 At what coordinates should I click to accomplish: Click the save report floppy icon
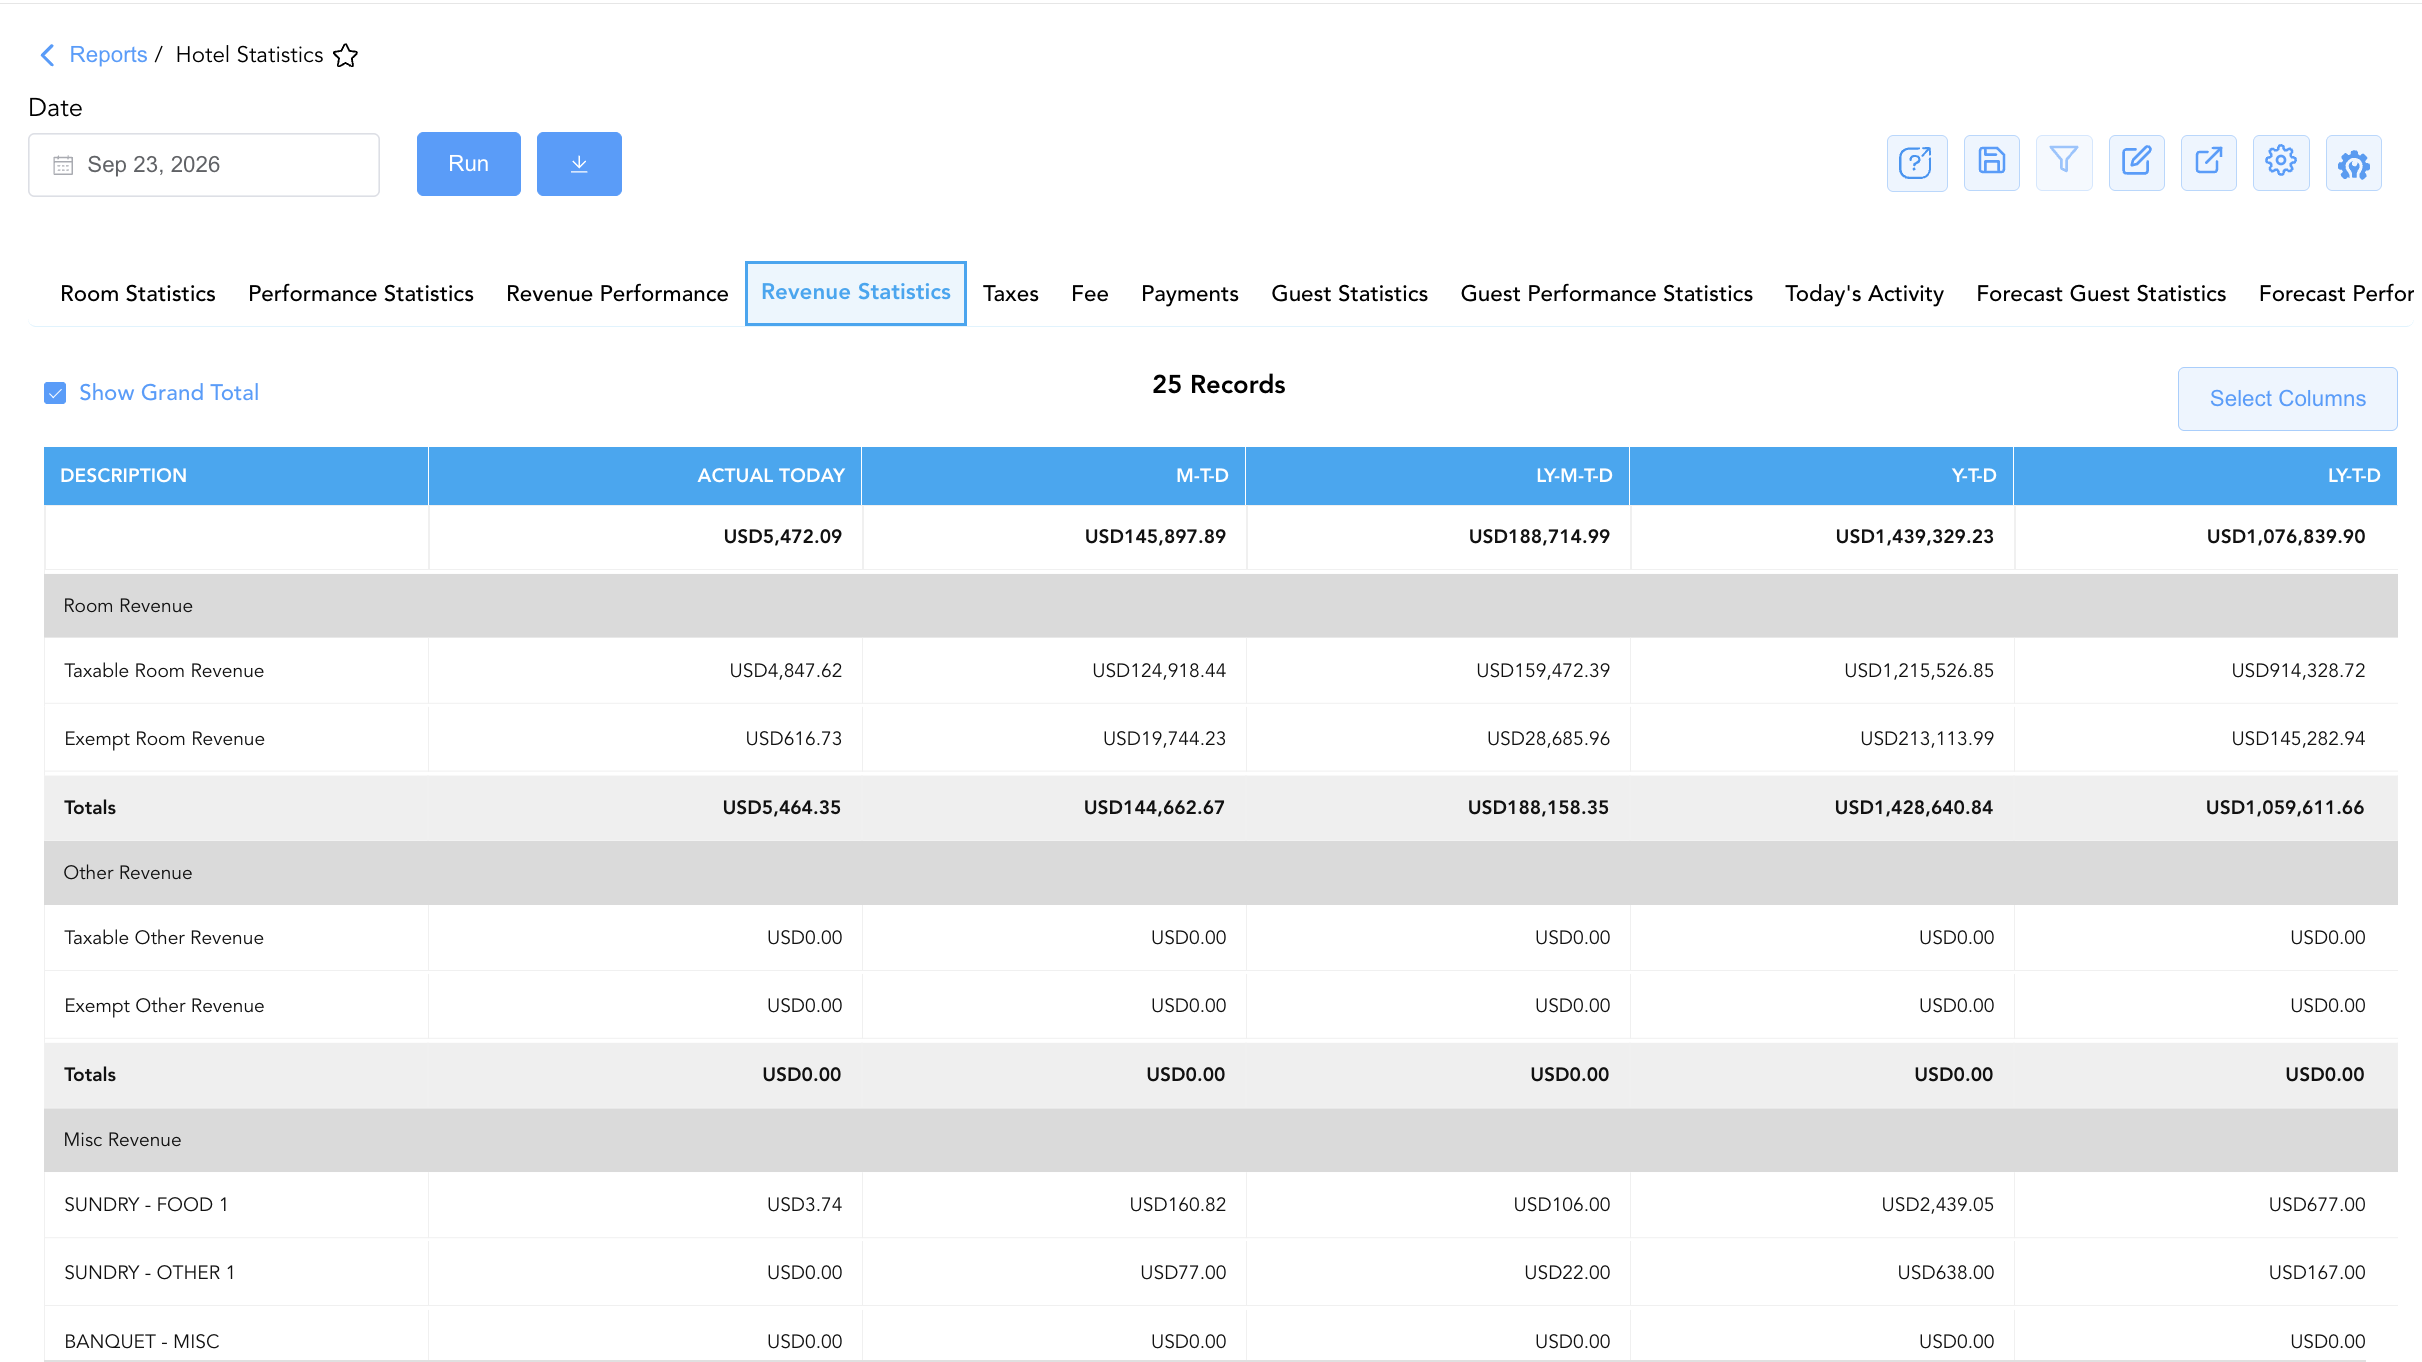coord(1991,163)
